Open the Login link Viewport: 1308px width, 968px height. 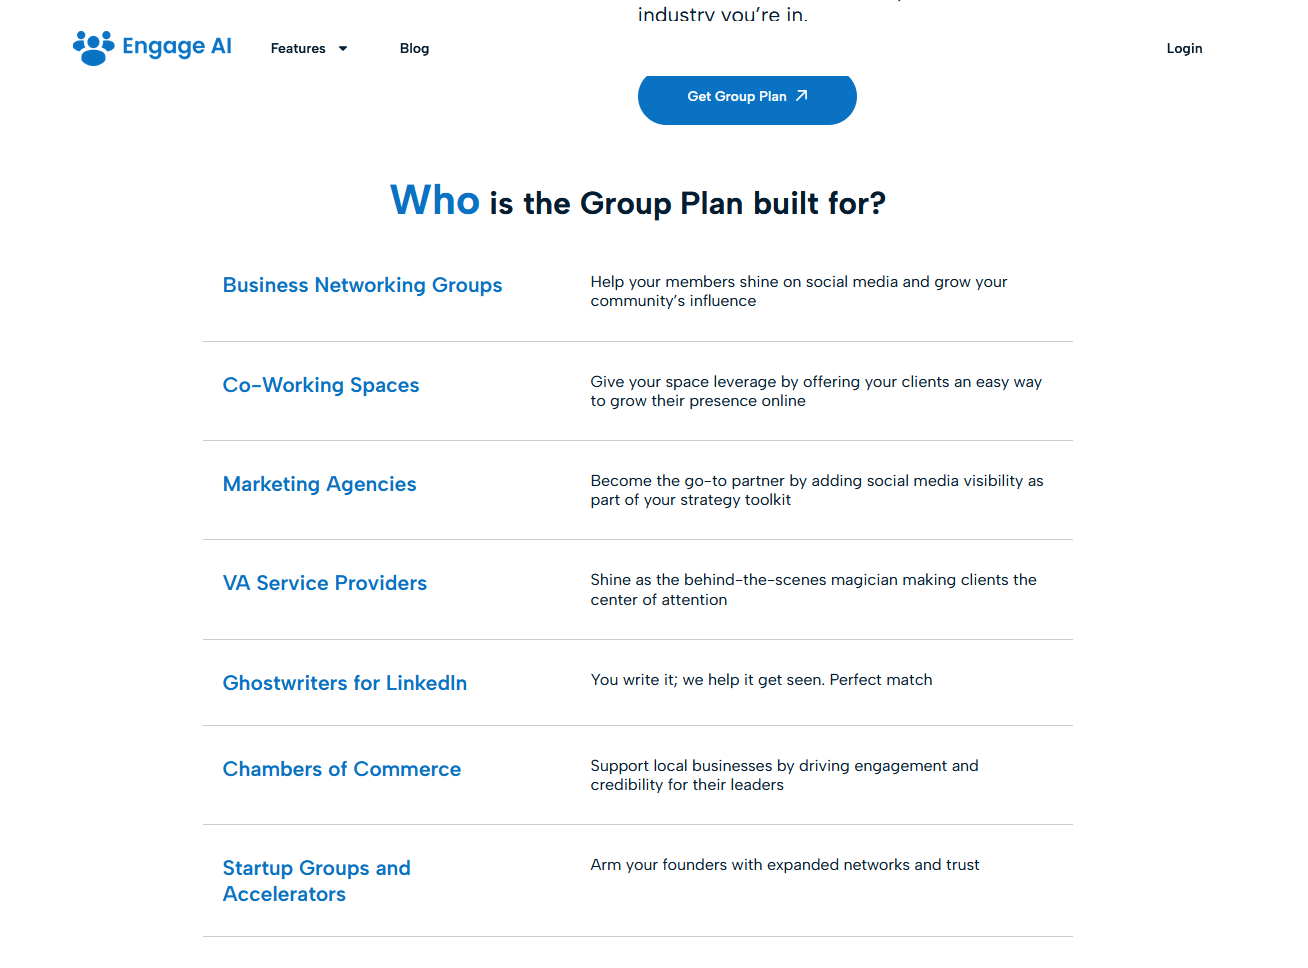[1184, 48]
